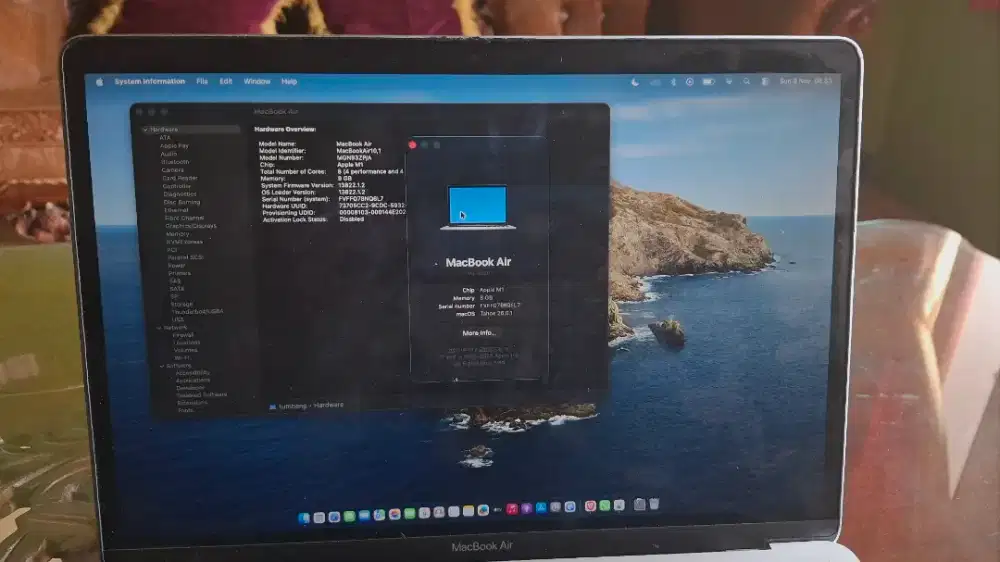Open App Store from the Dock
1000x562 pixels.
pos(541,508)
